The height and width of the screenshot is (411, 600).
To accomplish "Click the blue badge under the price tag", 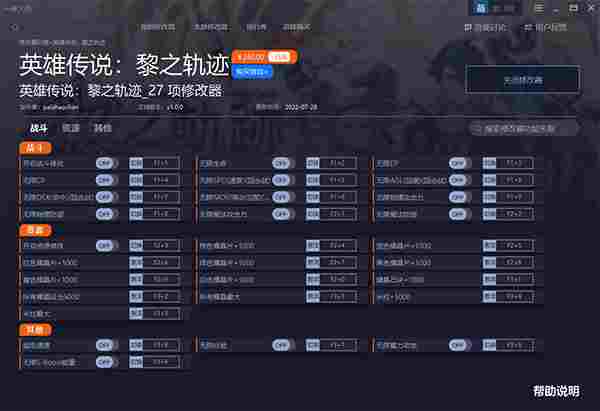I will pyautogui.click(x=252, y=72).
